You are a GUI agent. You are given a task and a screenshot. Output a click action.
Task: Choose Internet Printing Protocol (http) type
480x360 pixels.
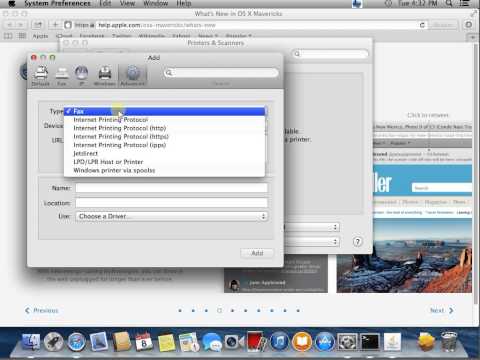(165, 128)
